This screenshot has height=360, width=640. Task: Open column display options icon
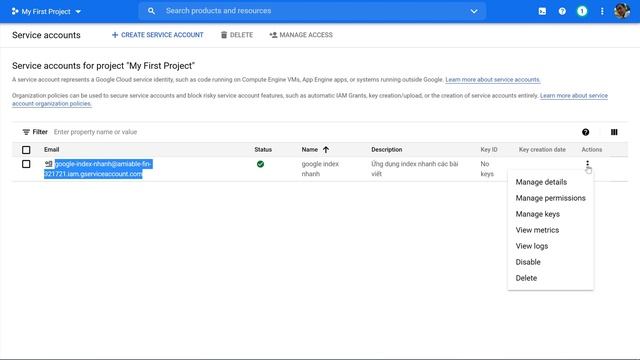coord(614,132)
